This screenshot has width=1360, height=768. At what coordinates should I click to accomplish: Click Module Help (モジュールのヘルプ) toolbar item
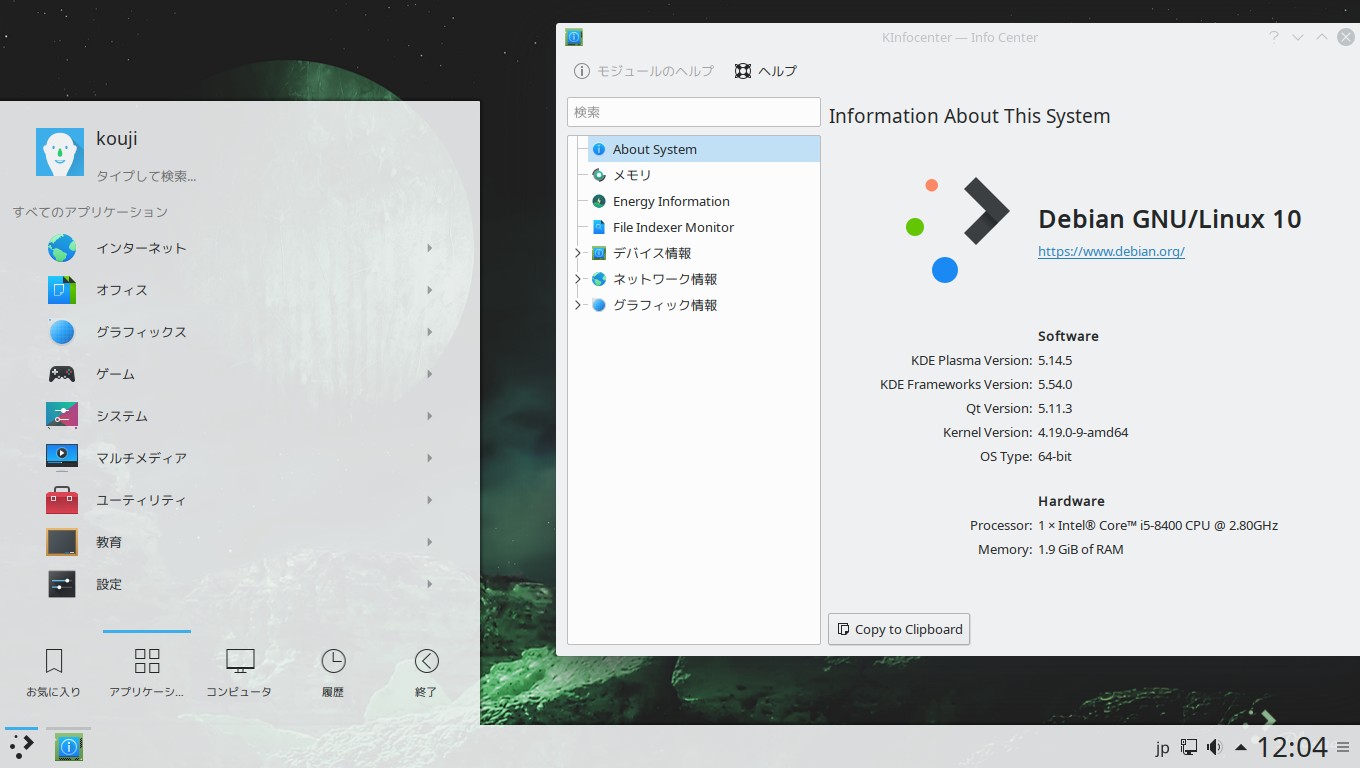644,71
